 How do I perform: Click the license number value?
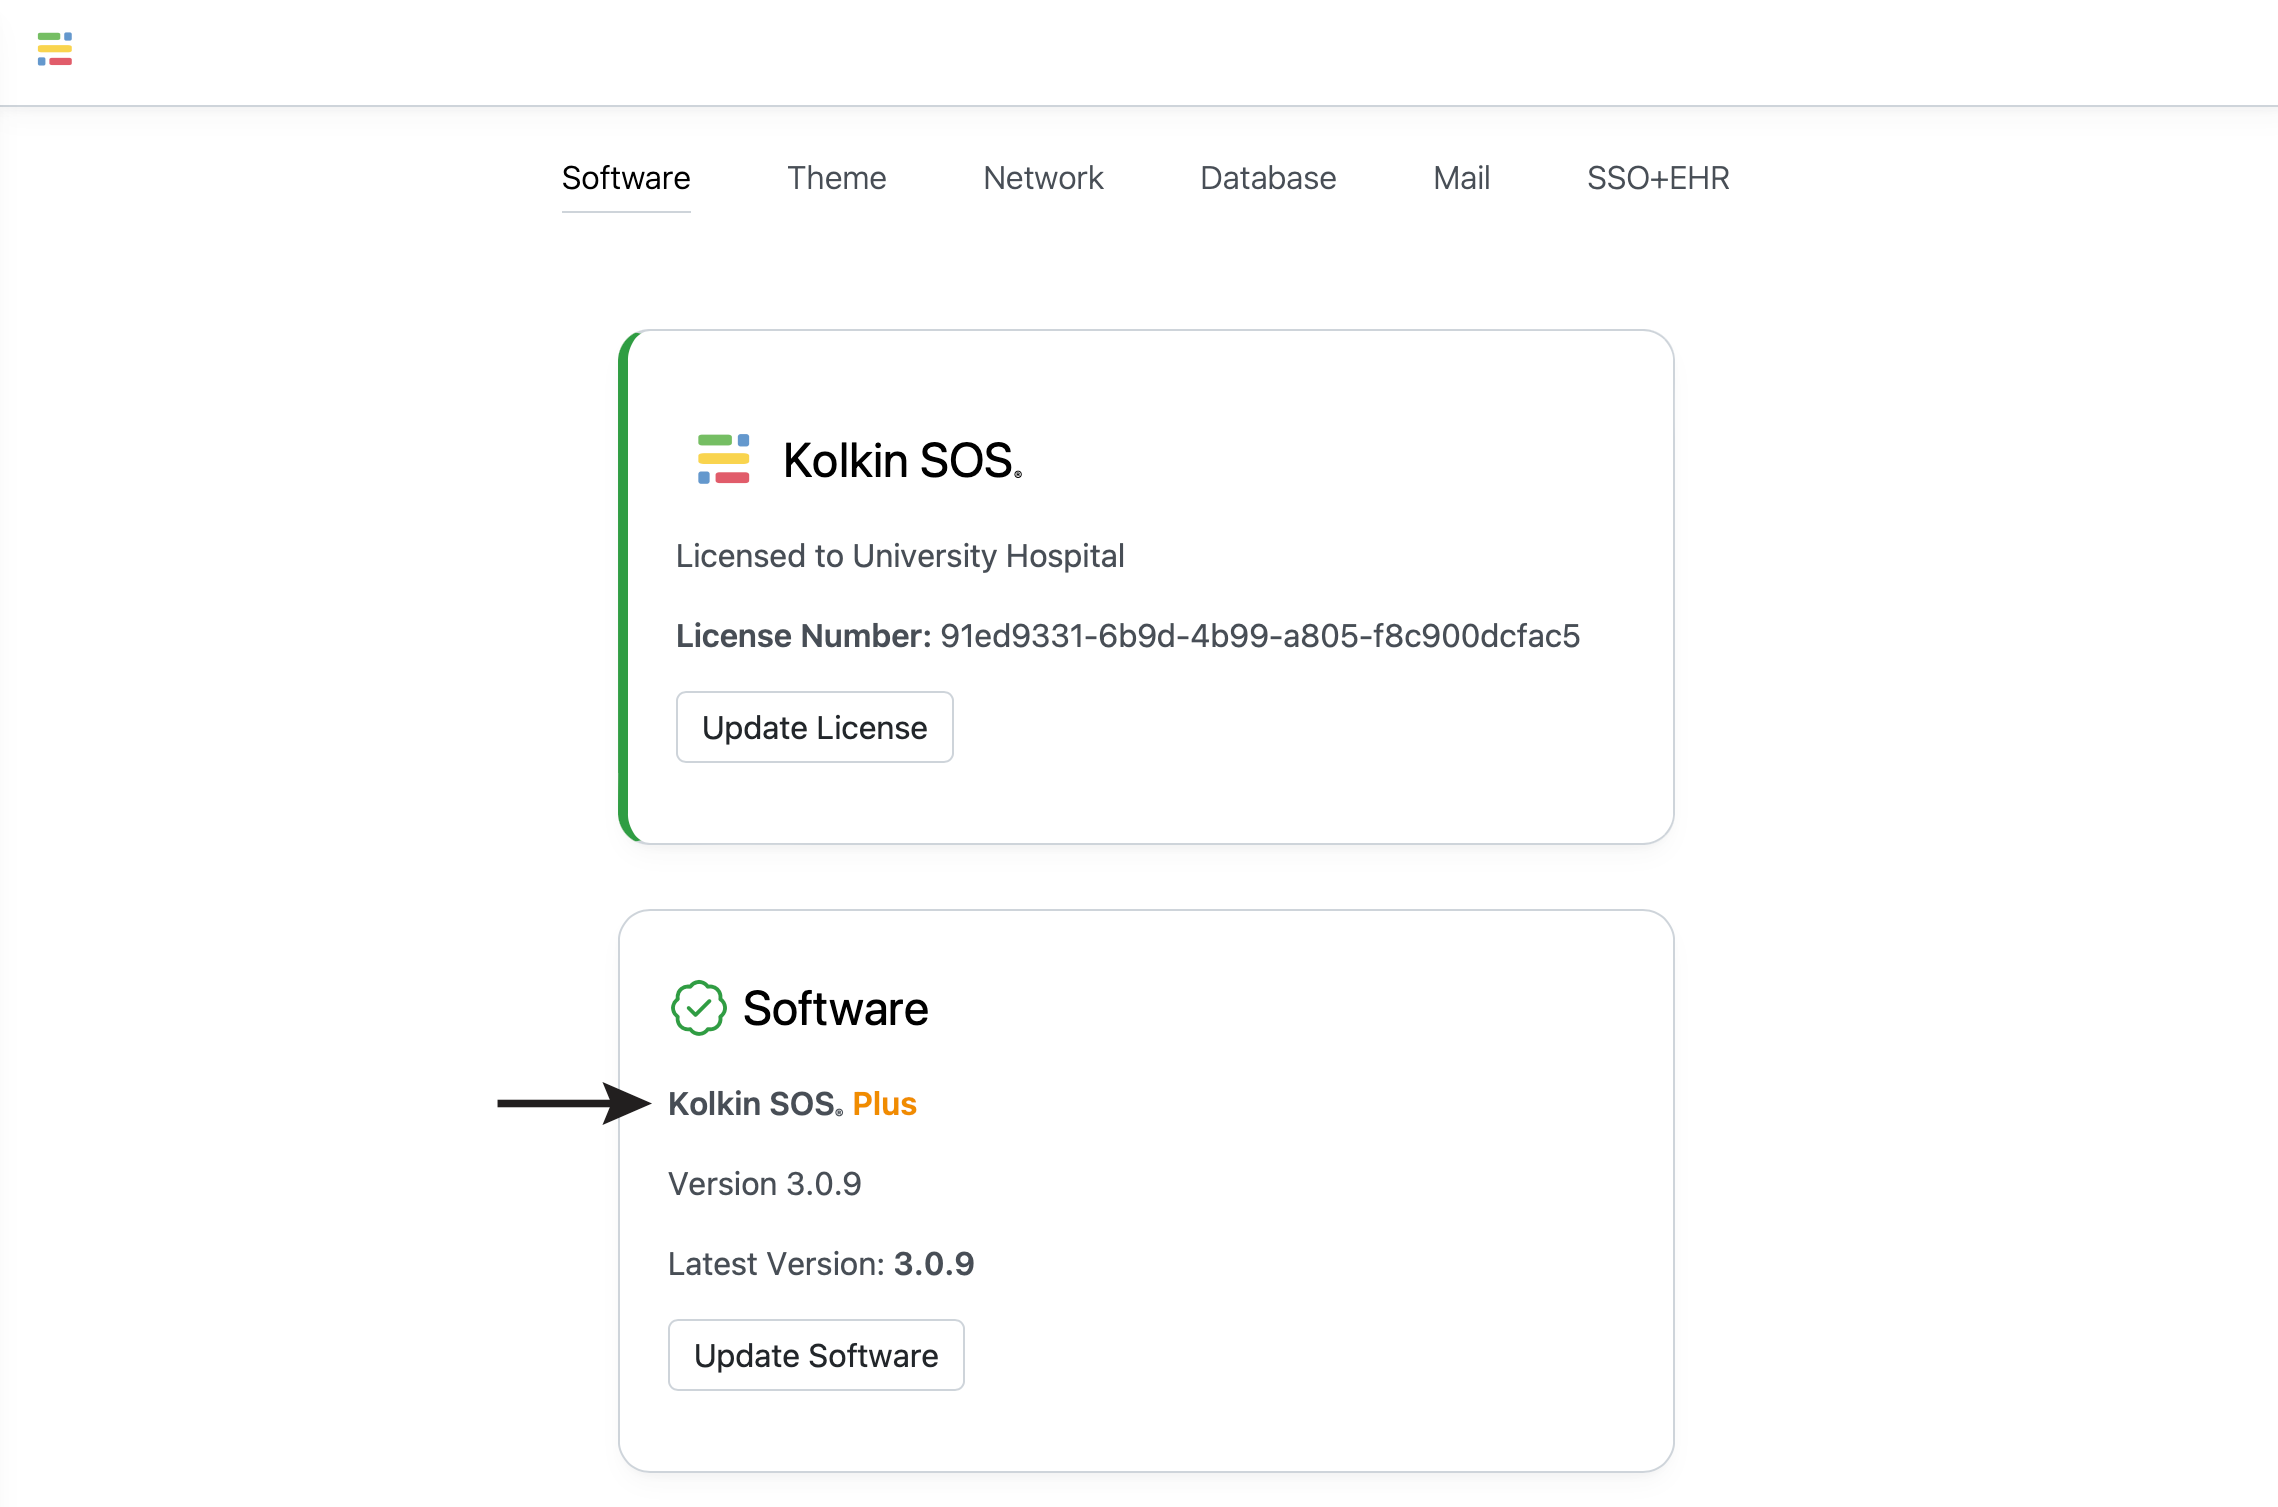1260,636
